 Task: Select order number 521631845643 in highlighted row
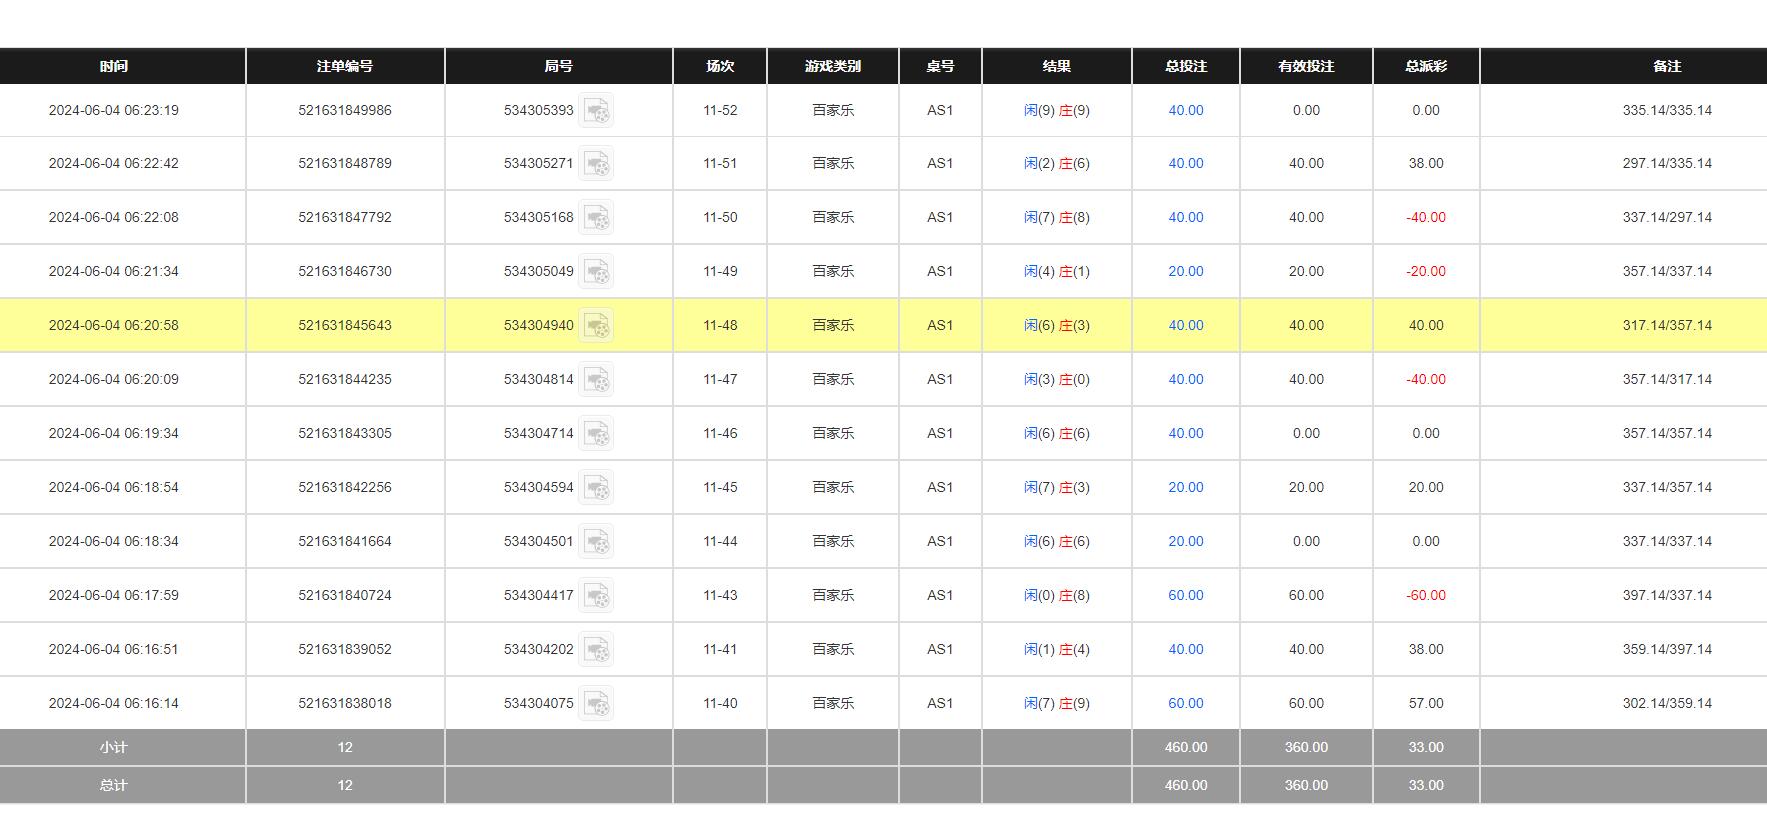click(345, 326)
